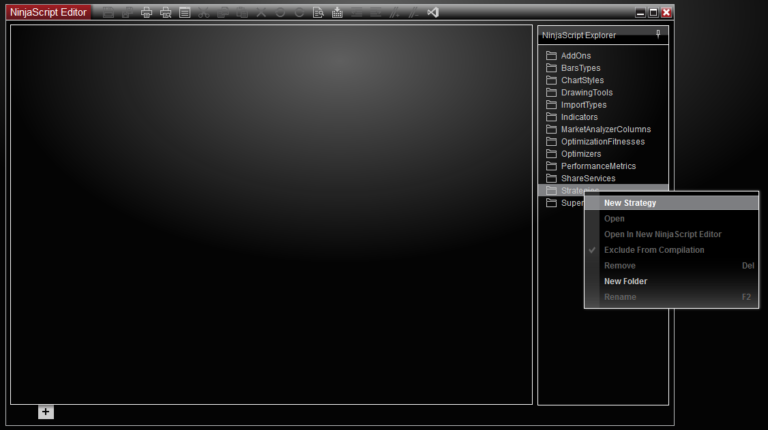Screen dimensions: 768x430
Task: Expand the AddOns folder
Action: coord(575,56)
